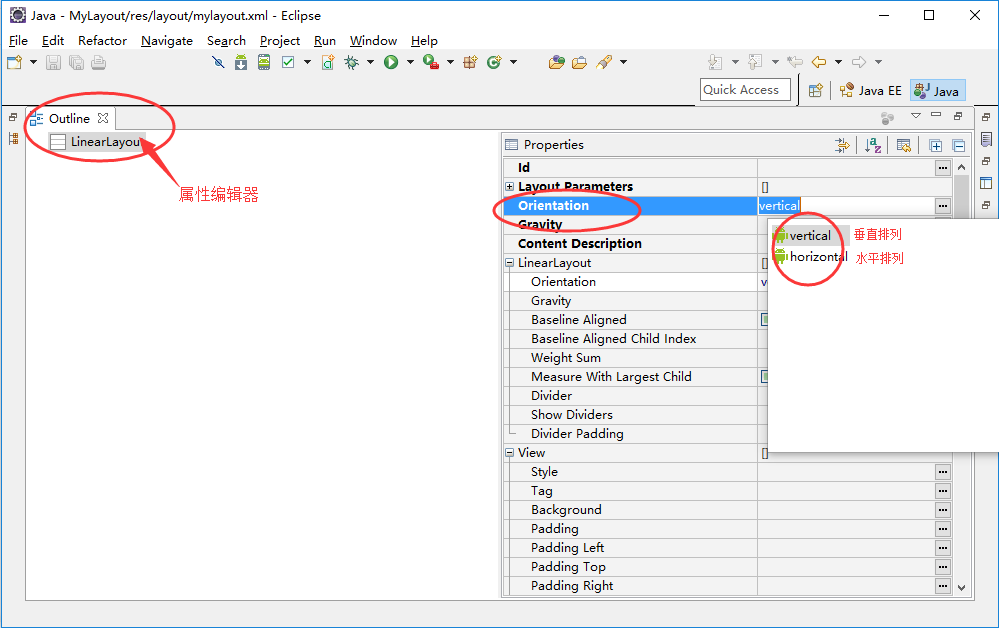
Task: Select the Weight Sum property row
Action: tap(636, 358)
